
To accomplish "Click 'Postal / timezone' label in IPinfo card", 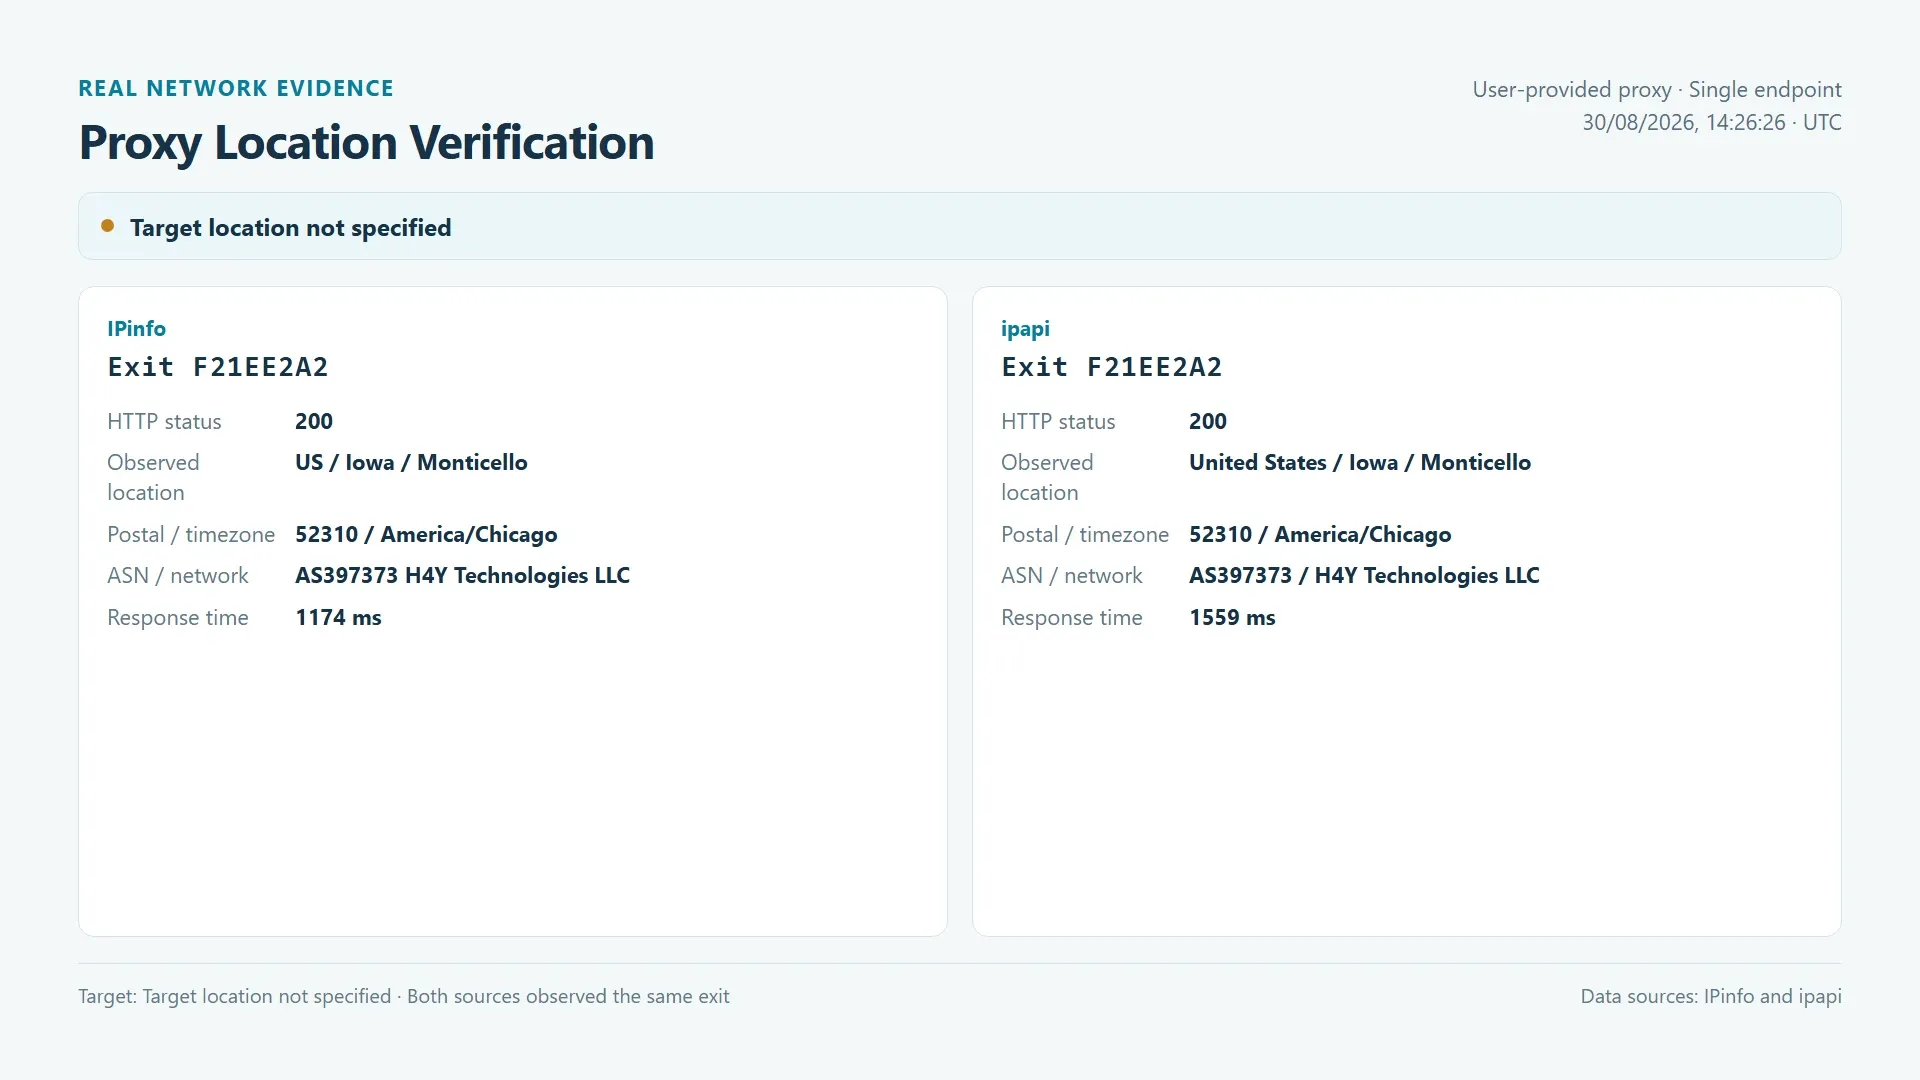I will [191, 535].
